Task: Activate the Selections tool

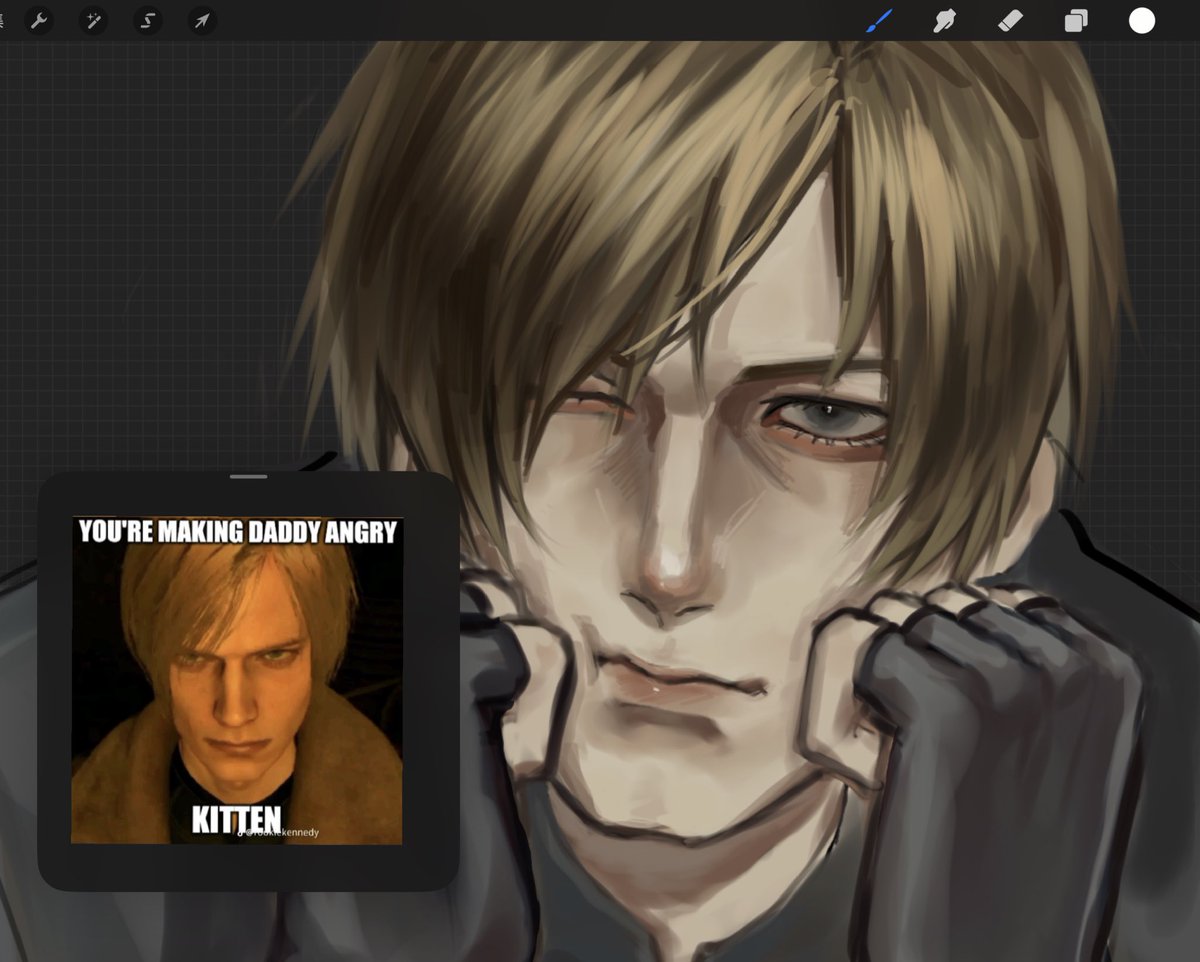Action: 147,21
